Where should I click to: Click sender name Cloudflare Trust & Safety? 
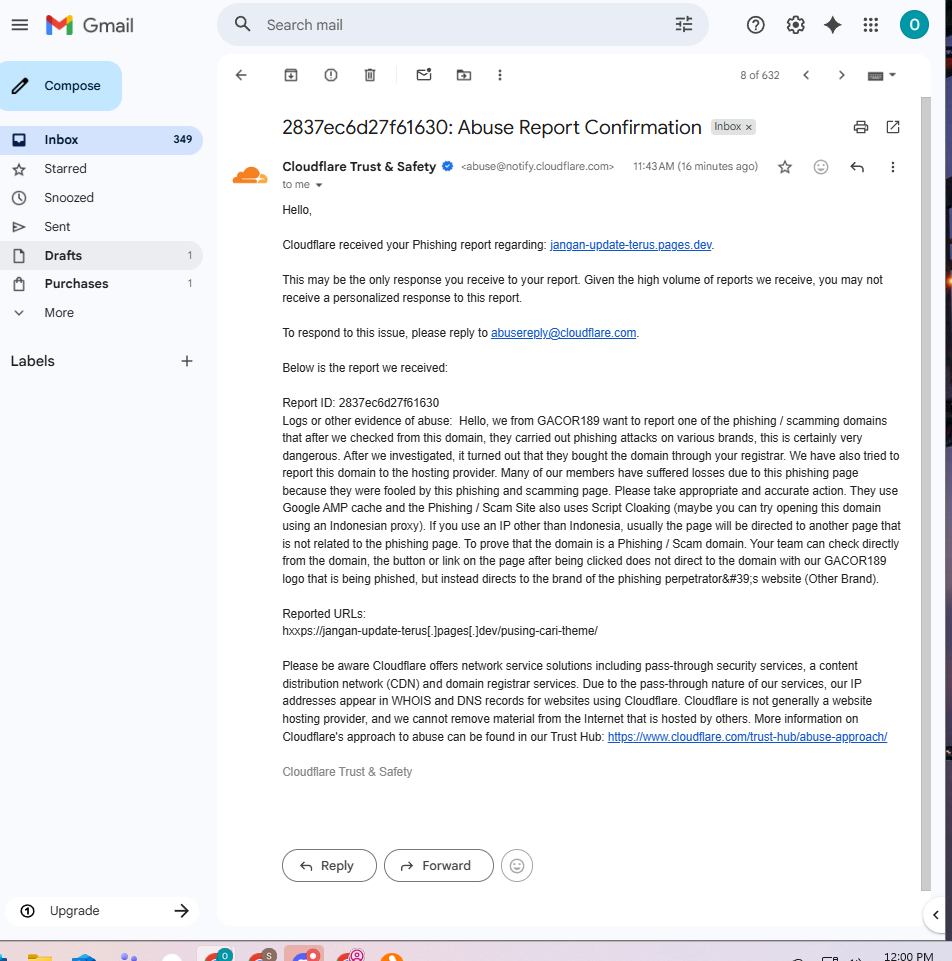[359, 166]
